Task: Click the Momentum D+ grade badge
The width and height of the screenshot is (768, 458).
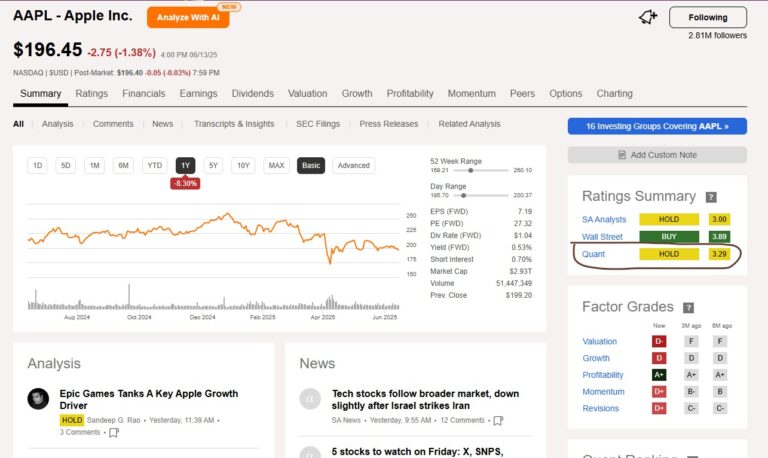Action: 659,391
